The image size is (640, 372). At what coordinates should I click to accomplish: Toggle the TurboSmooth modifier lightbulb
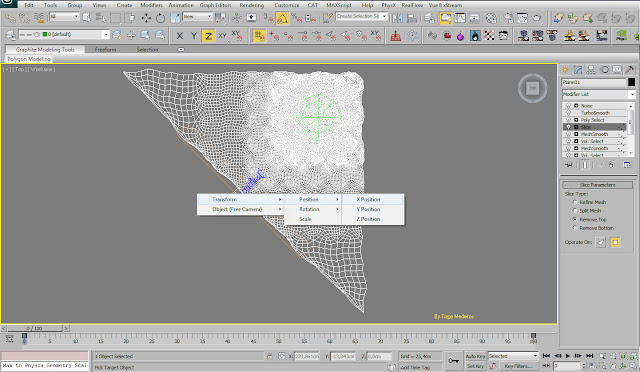coord(568,113)
